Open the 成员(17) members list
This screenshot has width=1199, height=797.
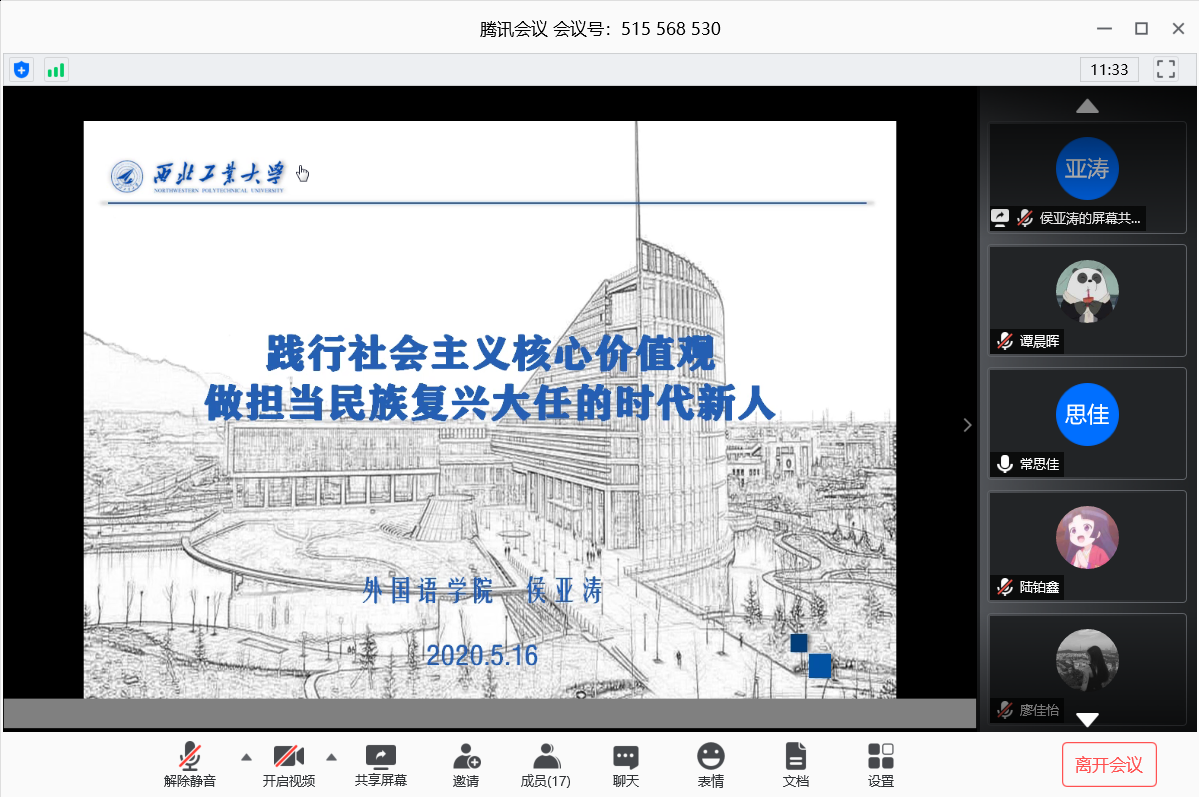545,765
